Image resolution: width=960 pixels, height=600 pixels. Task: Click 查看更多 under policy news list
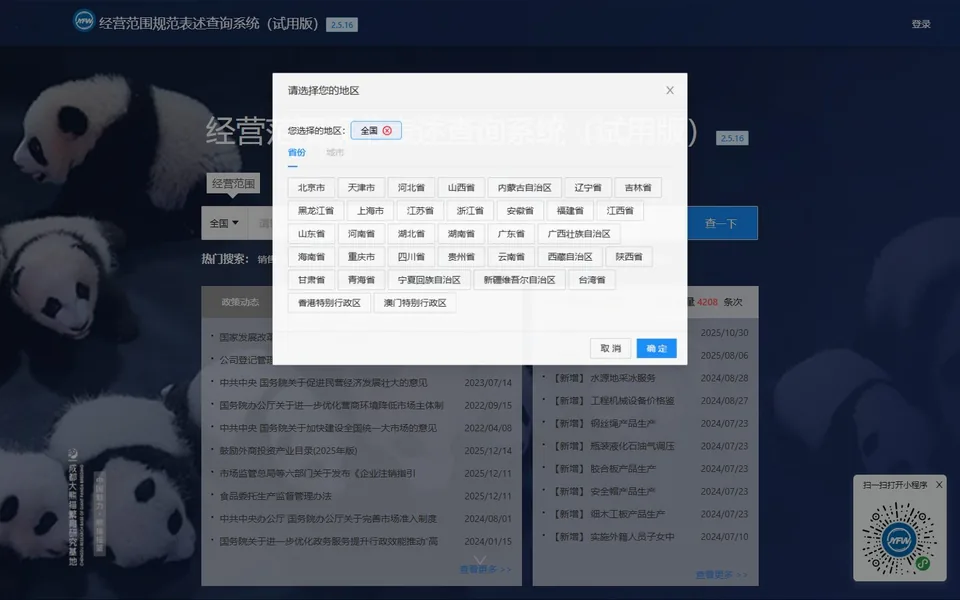485,569
